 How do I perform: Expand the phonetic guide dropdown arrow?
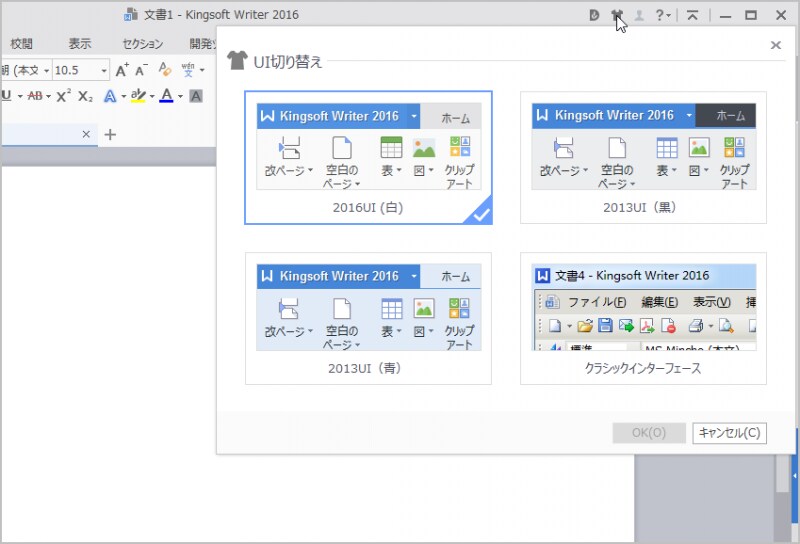[x=202, y=70]
